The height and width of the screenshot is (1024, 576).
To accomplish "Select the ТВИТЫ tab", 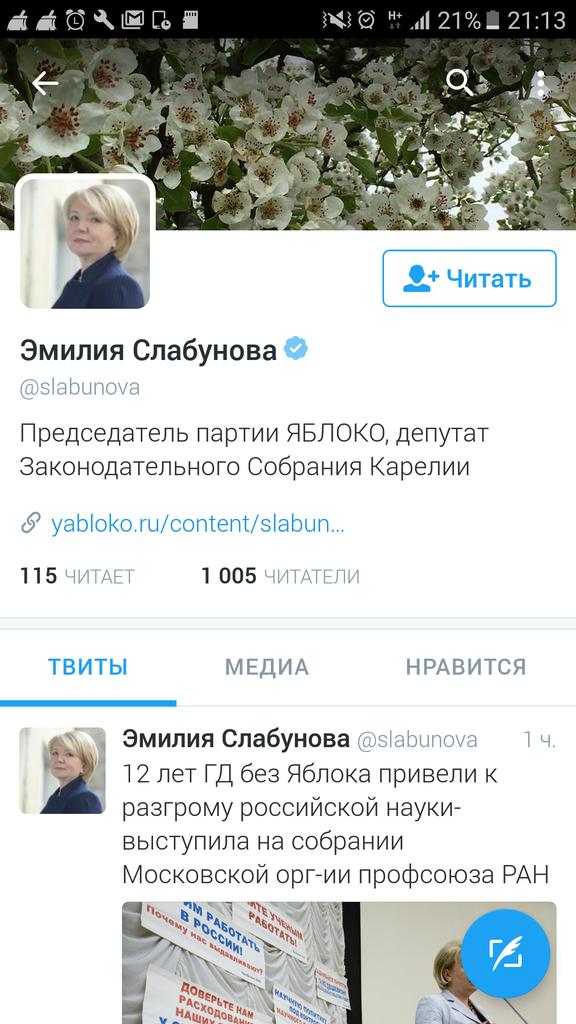I will [x=88, y=667].
